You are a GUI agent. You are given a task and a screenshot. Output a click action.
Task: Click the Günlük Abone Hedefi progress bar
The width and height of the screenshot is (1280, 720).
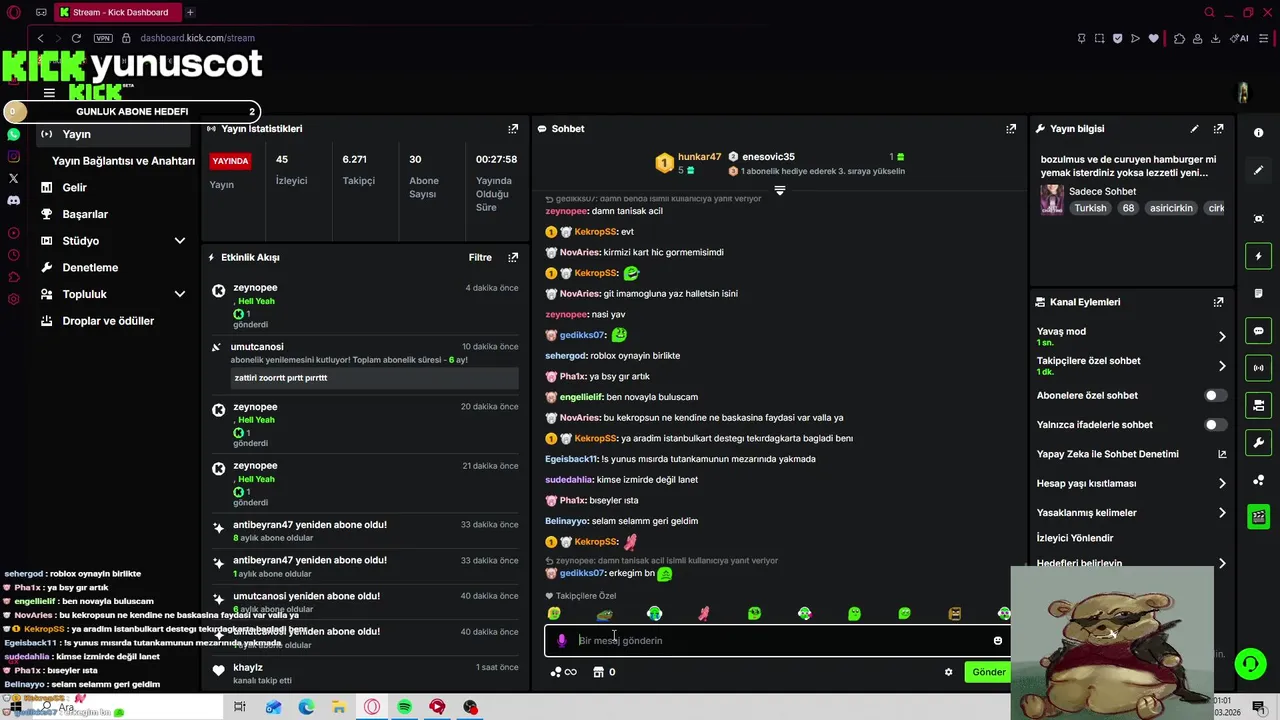point(132,112)
